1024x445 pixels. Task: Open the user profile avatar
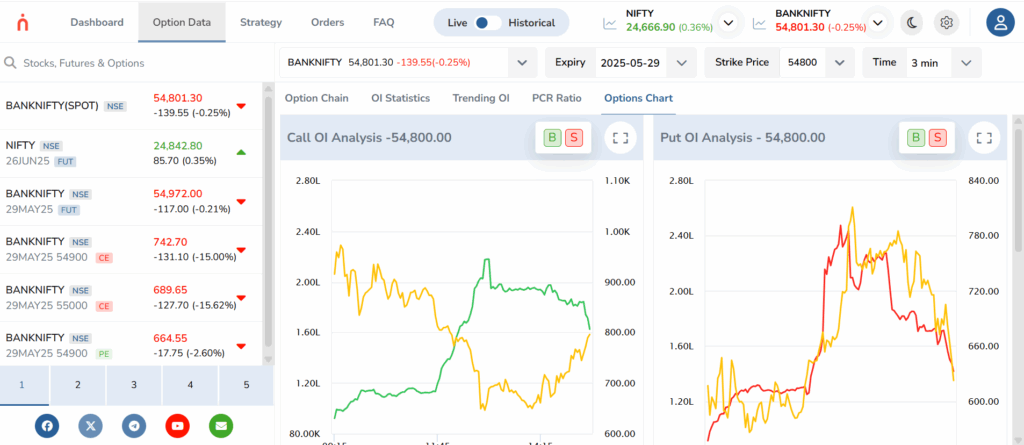pyautogui.click(x=999, y=23)
